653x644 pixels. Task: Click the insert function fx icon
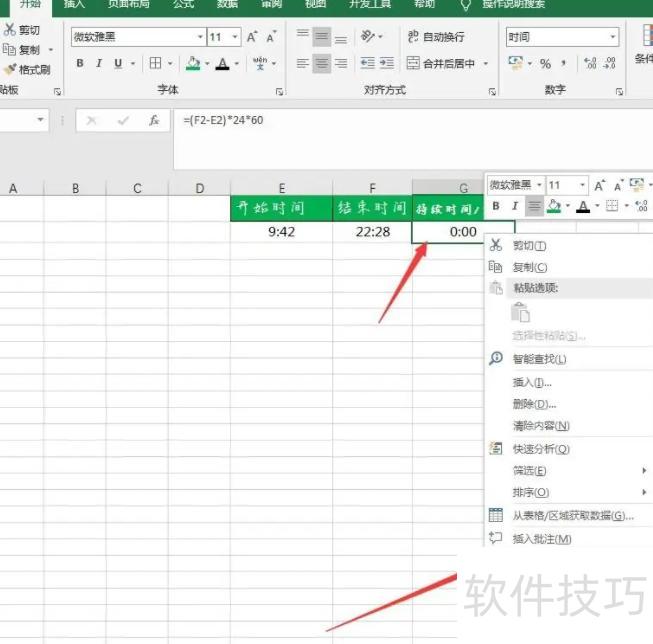(154, 120)
